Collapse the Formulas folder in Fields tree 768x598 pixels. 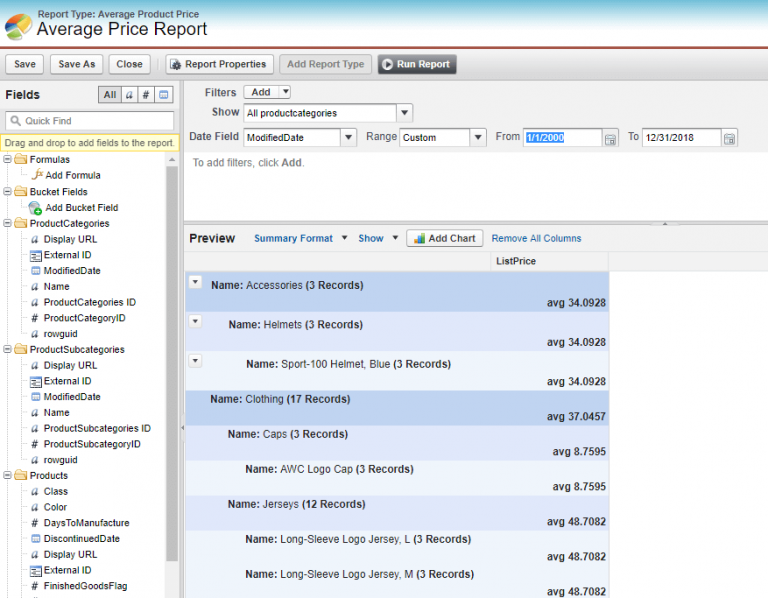pos(9,160)
